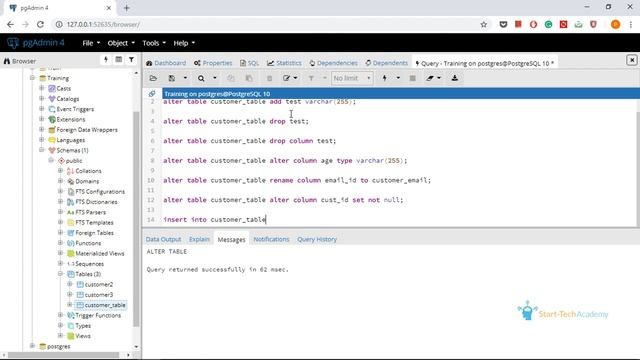640x360 pixels.
Task: Select FTS Configurations node
Action: (x=100, y=191)
